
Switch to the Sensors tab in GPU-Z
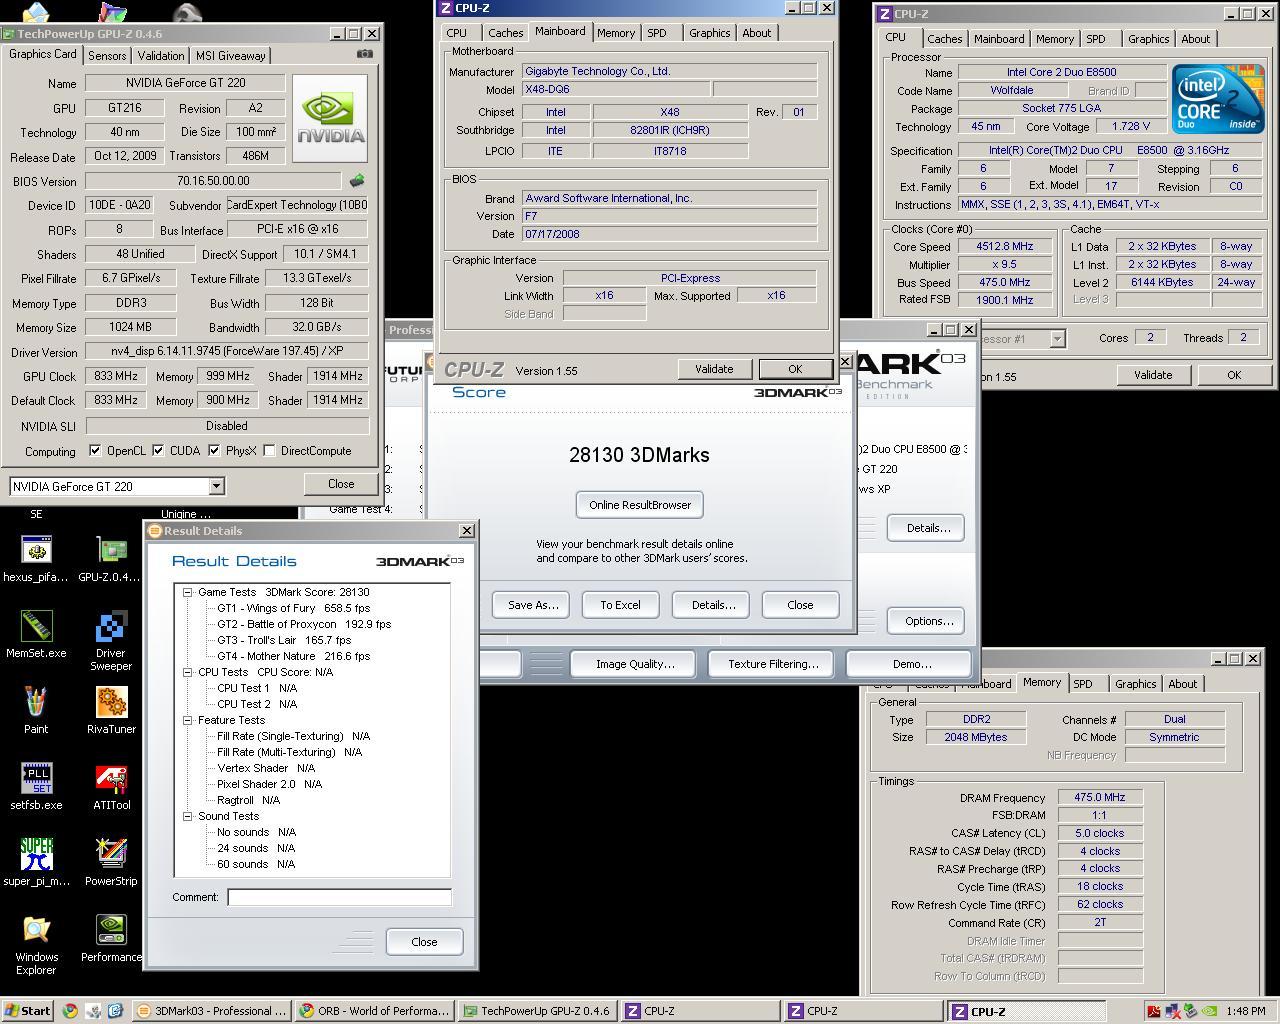107,56
